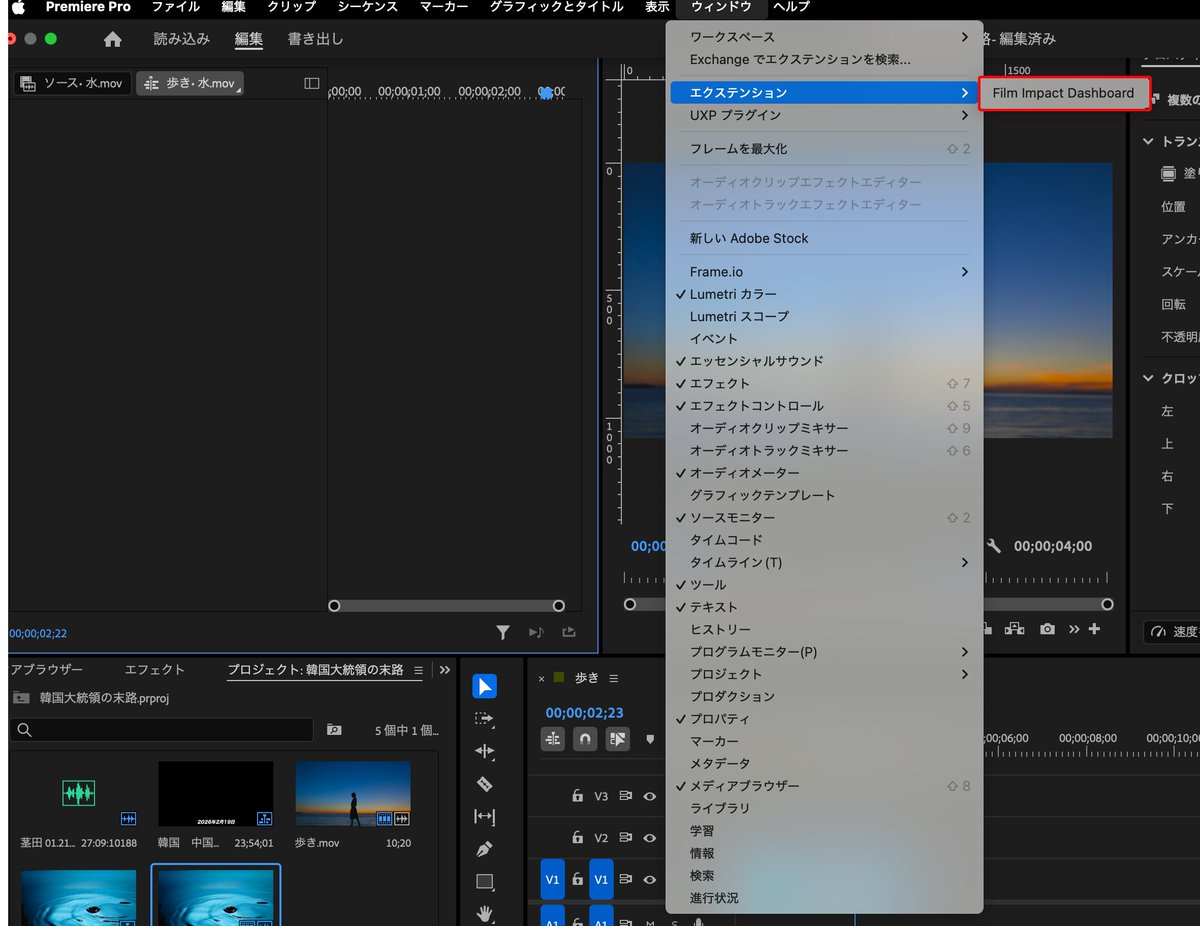Switch to the ソース・水.mov tab
The width and height of the screenshot is (1200, 926).
pyautogui.click(x=71, y=83)
